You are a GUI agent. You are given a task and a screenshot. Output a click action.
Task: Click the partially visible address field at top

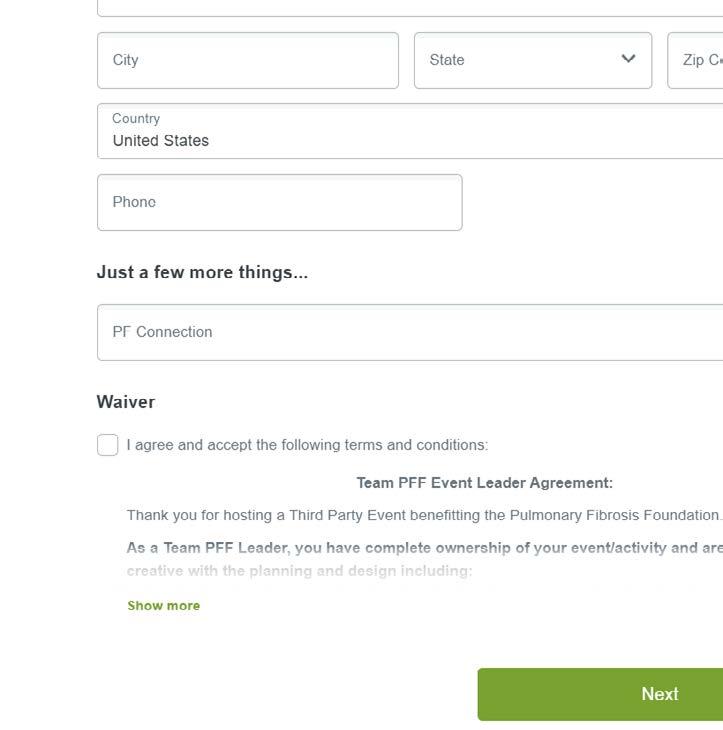[410, 8]
